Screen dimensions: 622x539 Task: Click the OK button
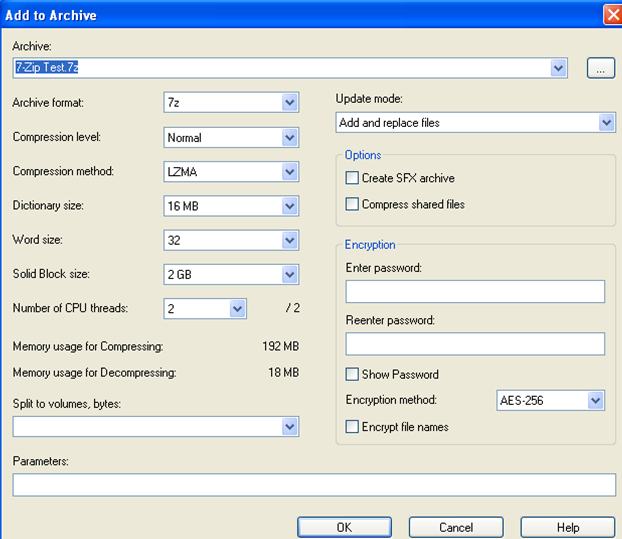click(x=344, y=527)
